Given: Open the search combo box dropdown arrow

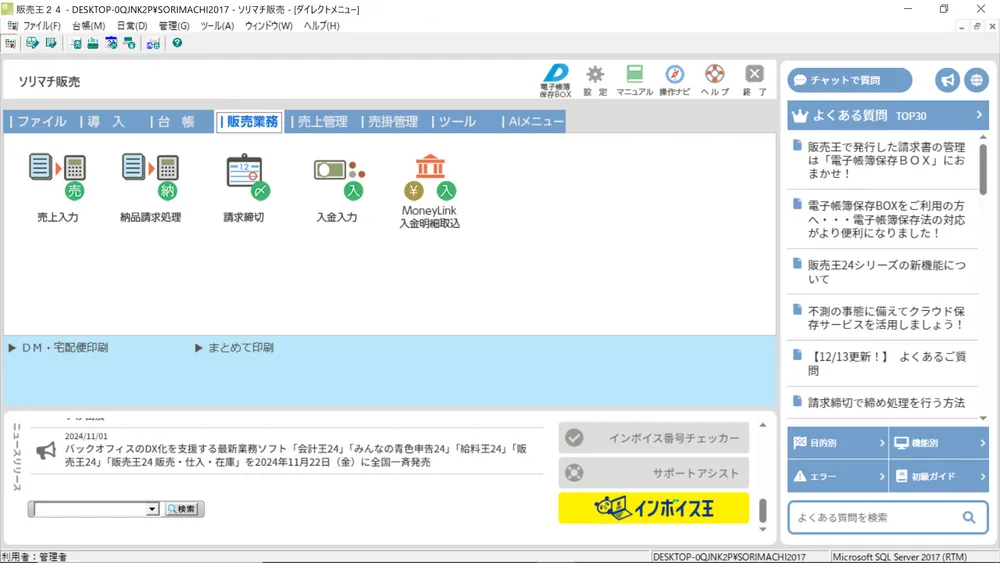Looking at the screenshot, I should coord(153,509).
